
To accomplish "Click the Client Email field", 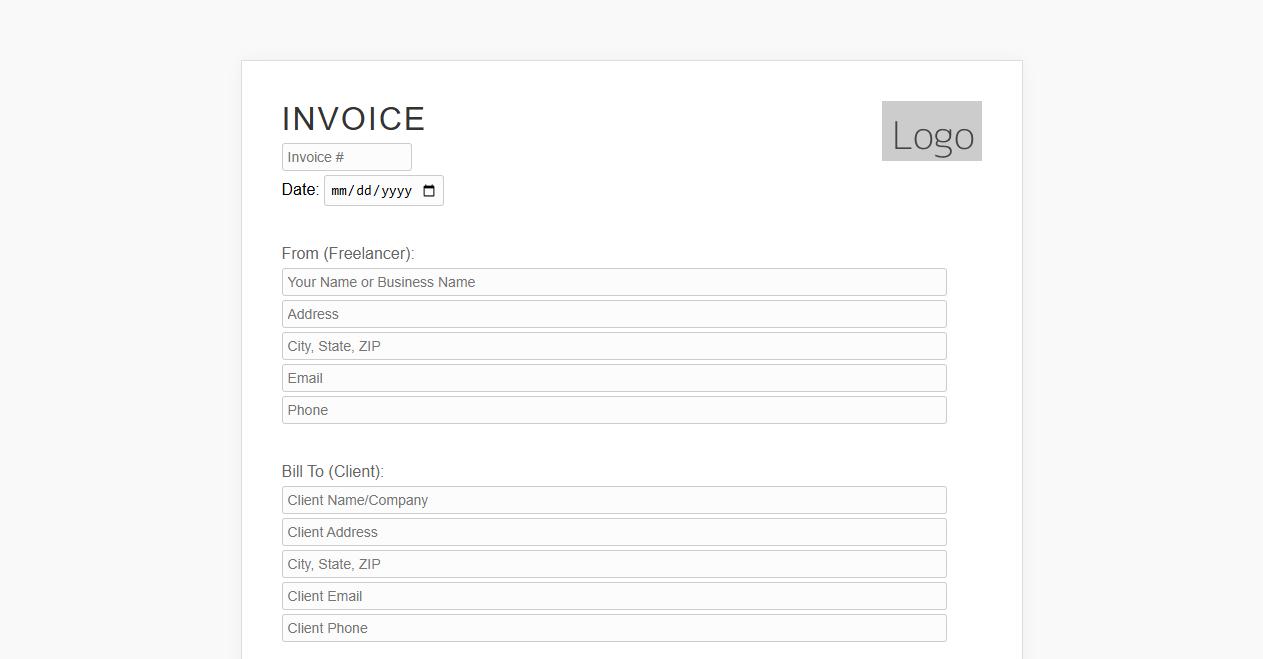I will pos(614,596).
